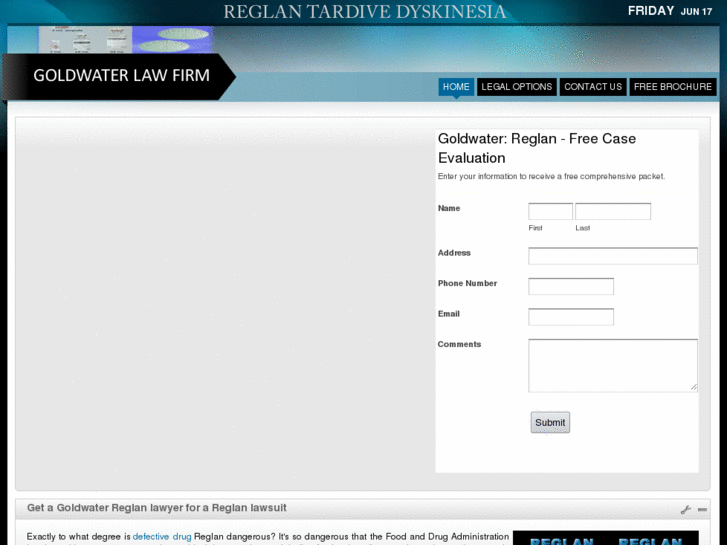Click the wrench settings icon on lawsuit panel
The image size is (727, 545).
coord(686,510)
